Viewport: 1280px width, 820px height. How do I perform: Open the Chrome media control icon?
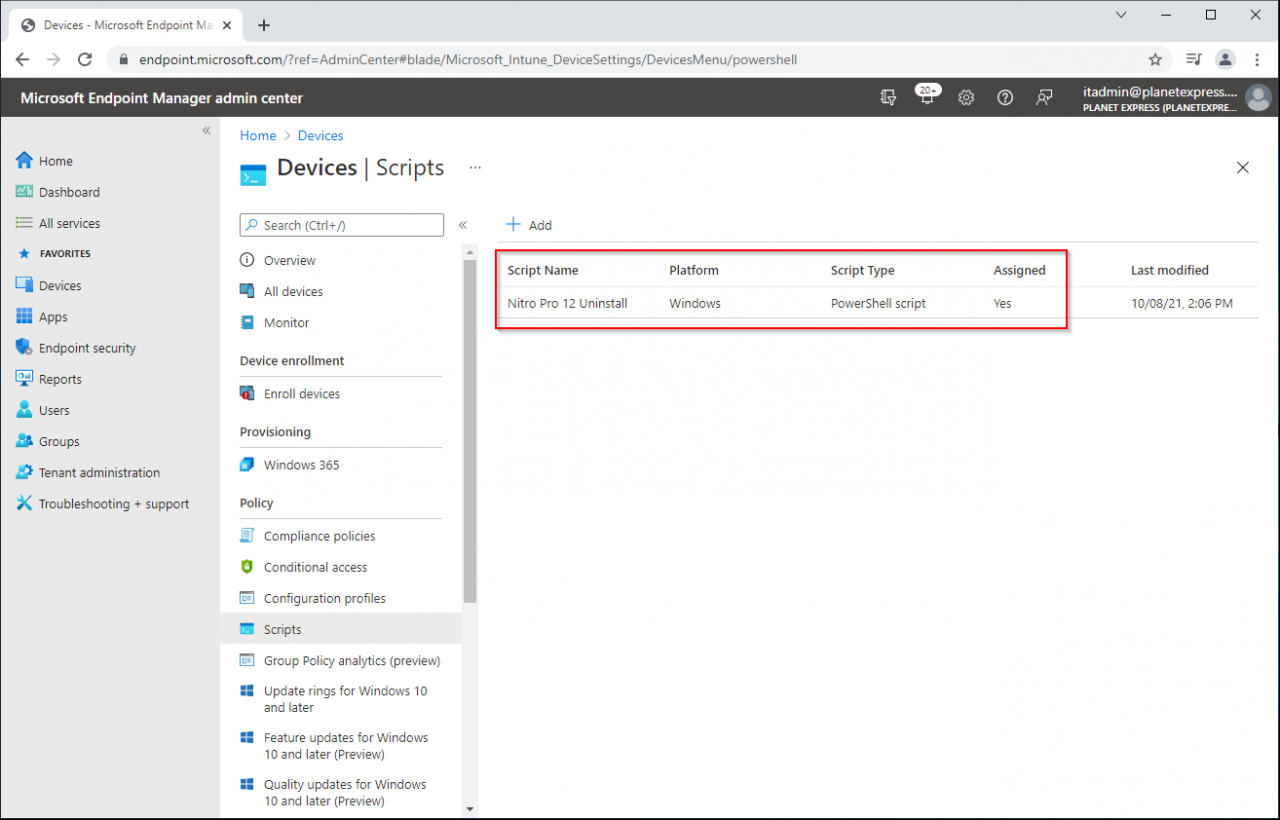tap(1193, 60)
